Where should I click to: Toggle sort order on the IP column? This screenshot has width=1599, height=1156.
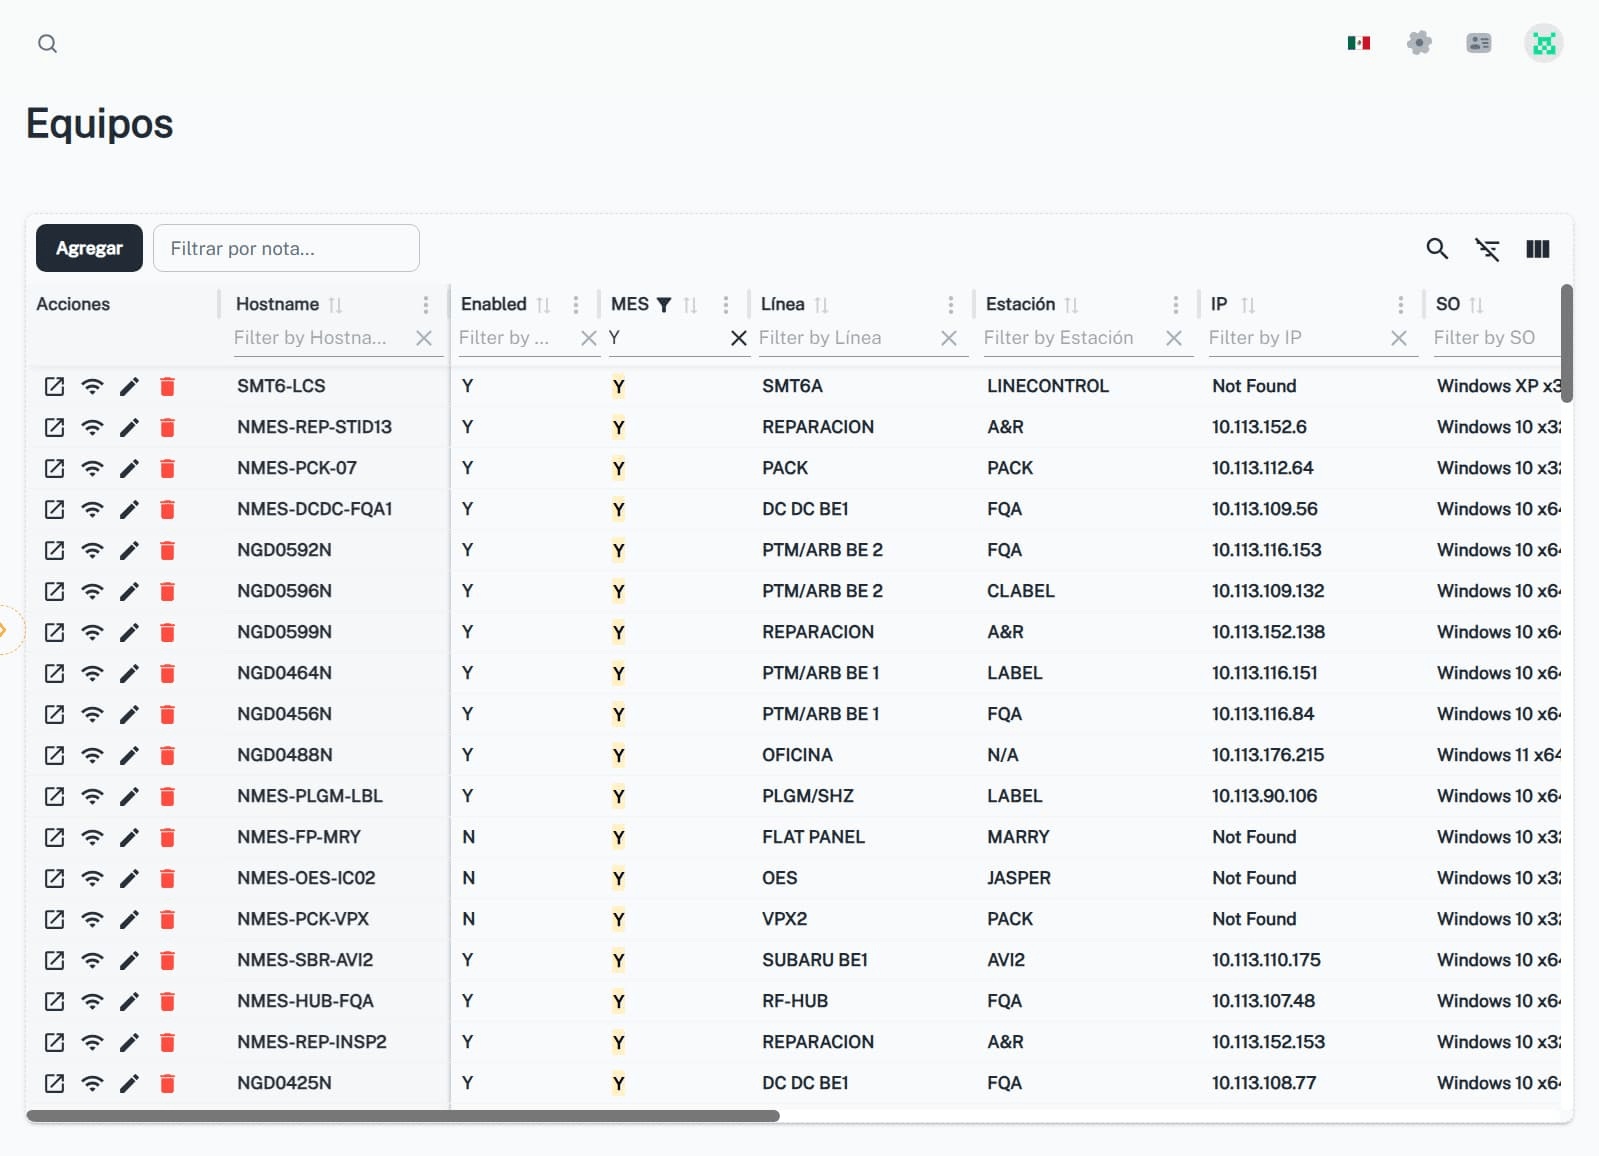tap(1247, 305)
